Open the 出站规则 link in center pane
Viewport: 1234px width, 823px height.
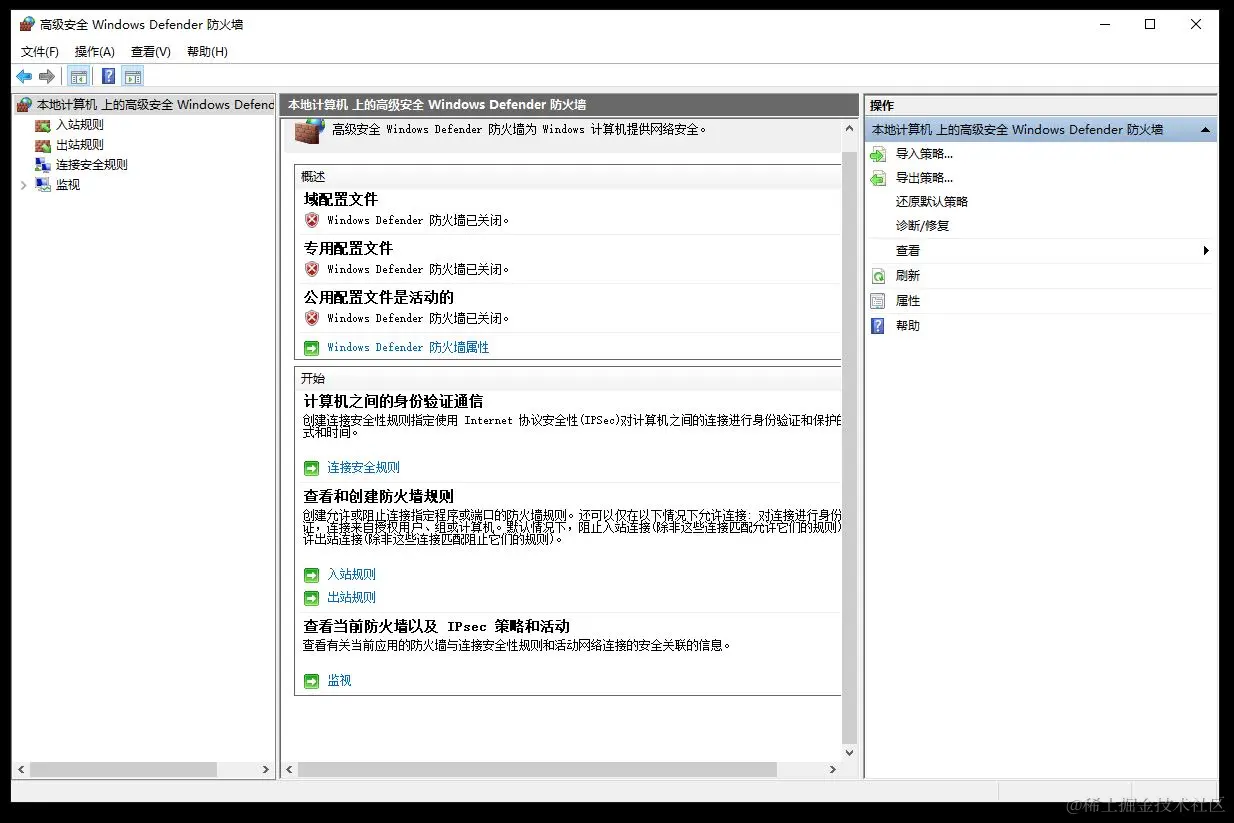click(x=352, y=598)
